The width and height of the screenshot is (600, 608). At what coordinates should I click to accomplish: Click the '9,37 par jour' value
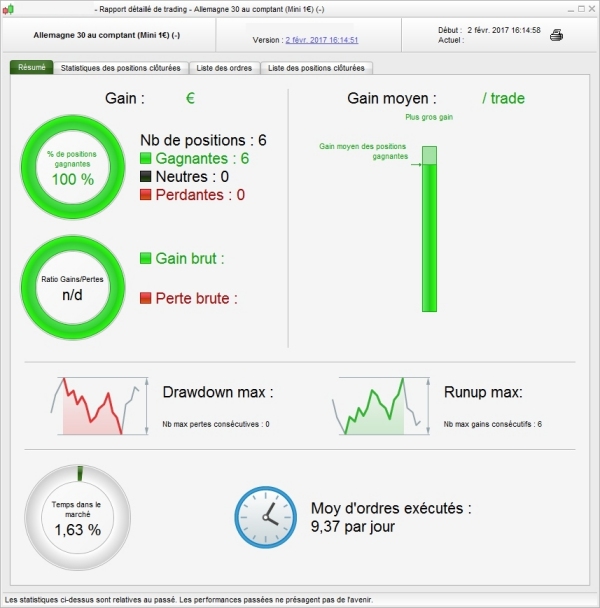pos(353,527)
